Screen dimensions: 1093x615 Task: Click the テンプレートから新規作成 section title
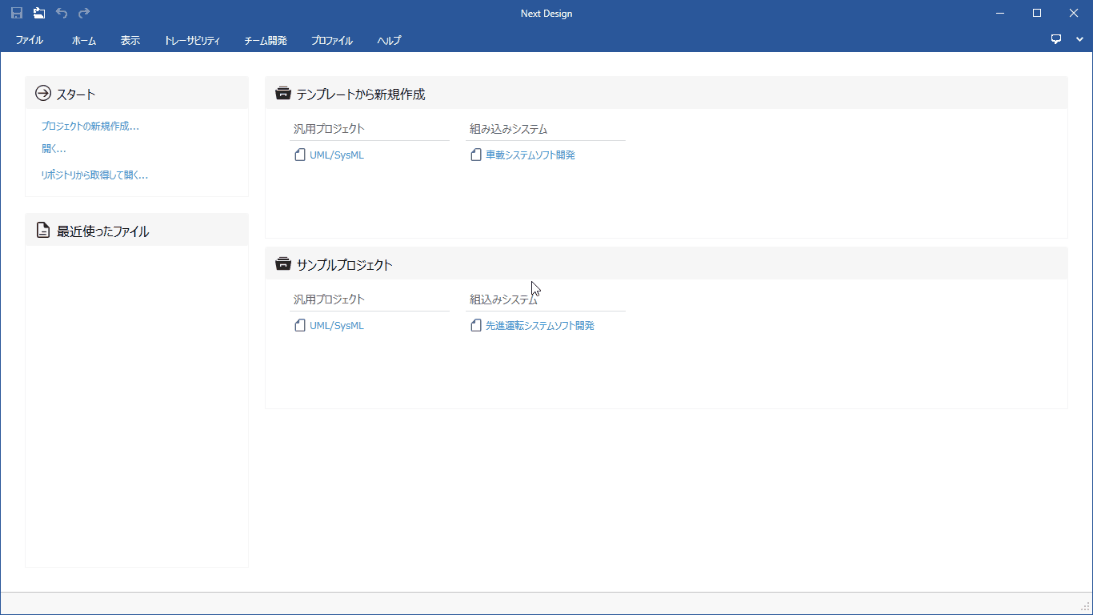coord(361,94)
